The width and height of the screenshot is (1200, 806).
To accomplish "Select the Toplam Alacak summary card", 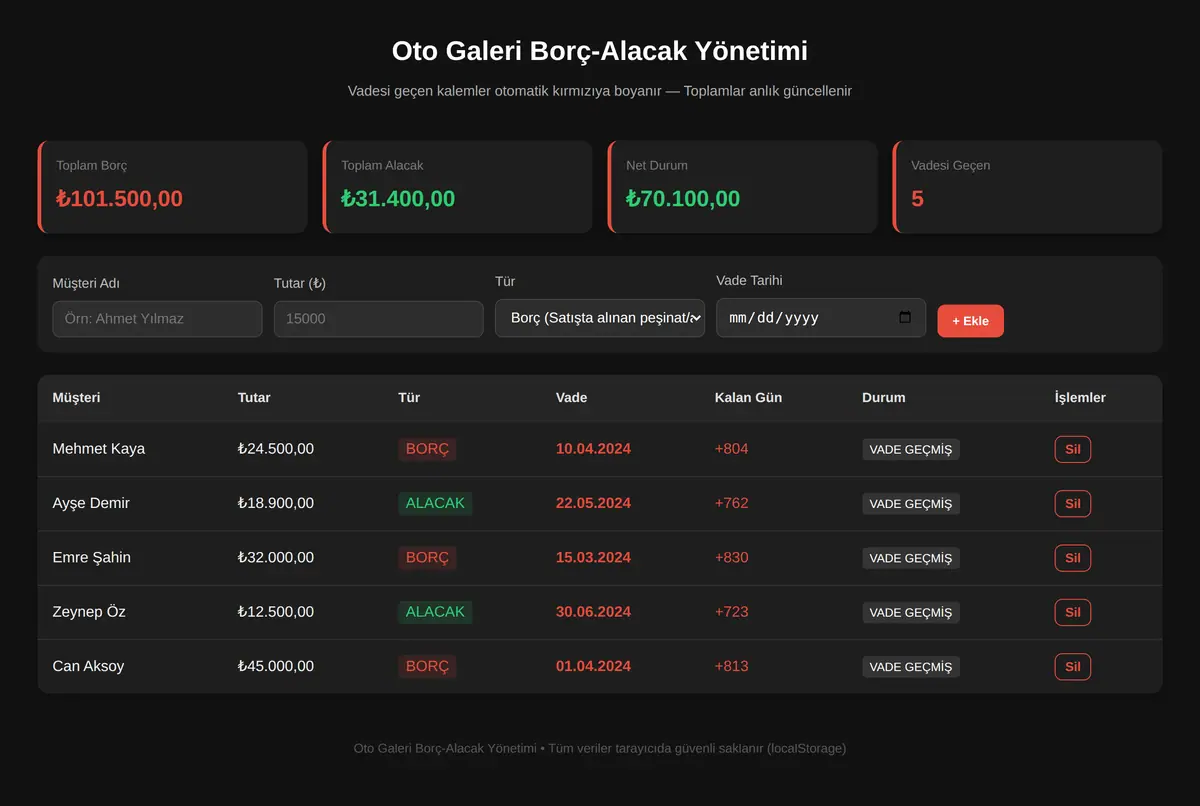I will pos(457,187).
